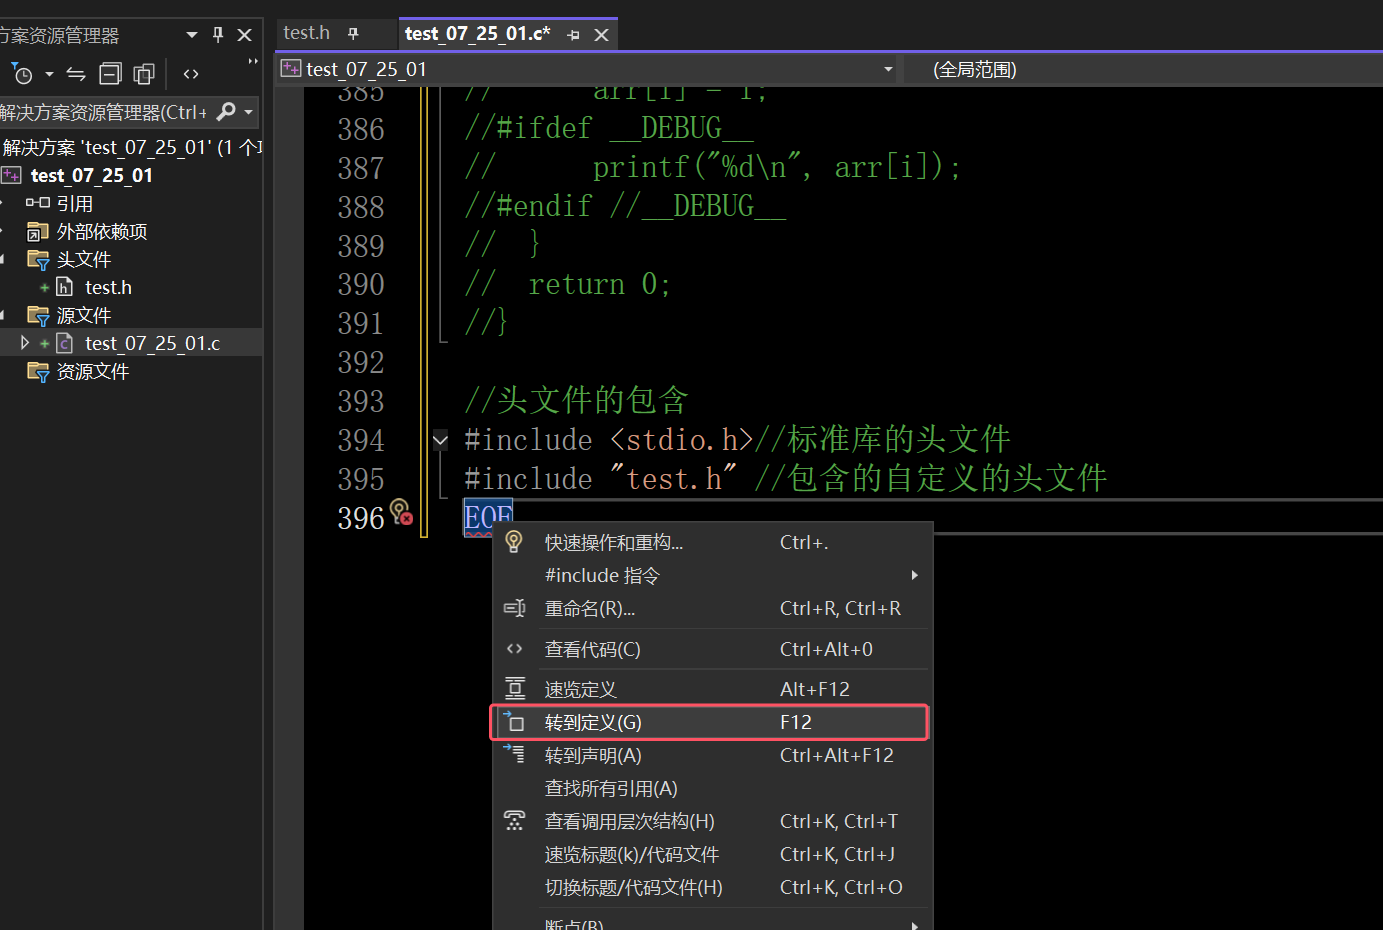Open the search options dropdown arrow
This screenshot has width=1383, height=930.
(248, 112)
